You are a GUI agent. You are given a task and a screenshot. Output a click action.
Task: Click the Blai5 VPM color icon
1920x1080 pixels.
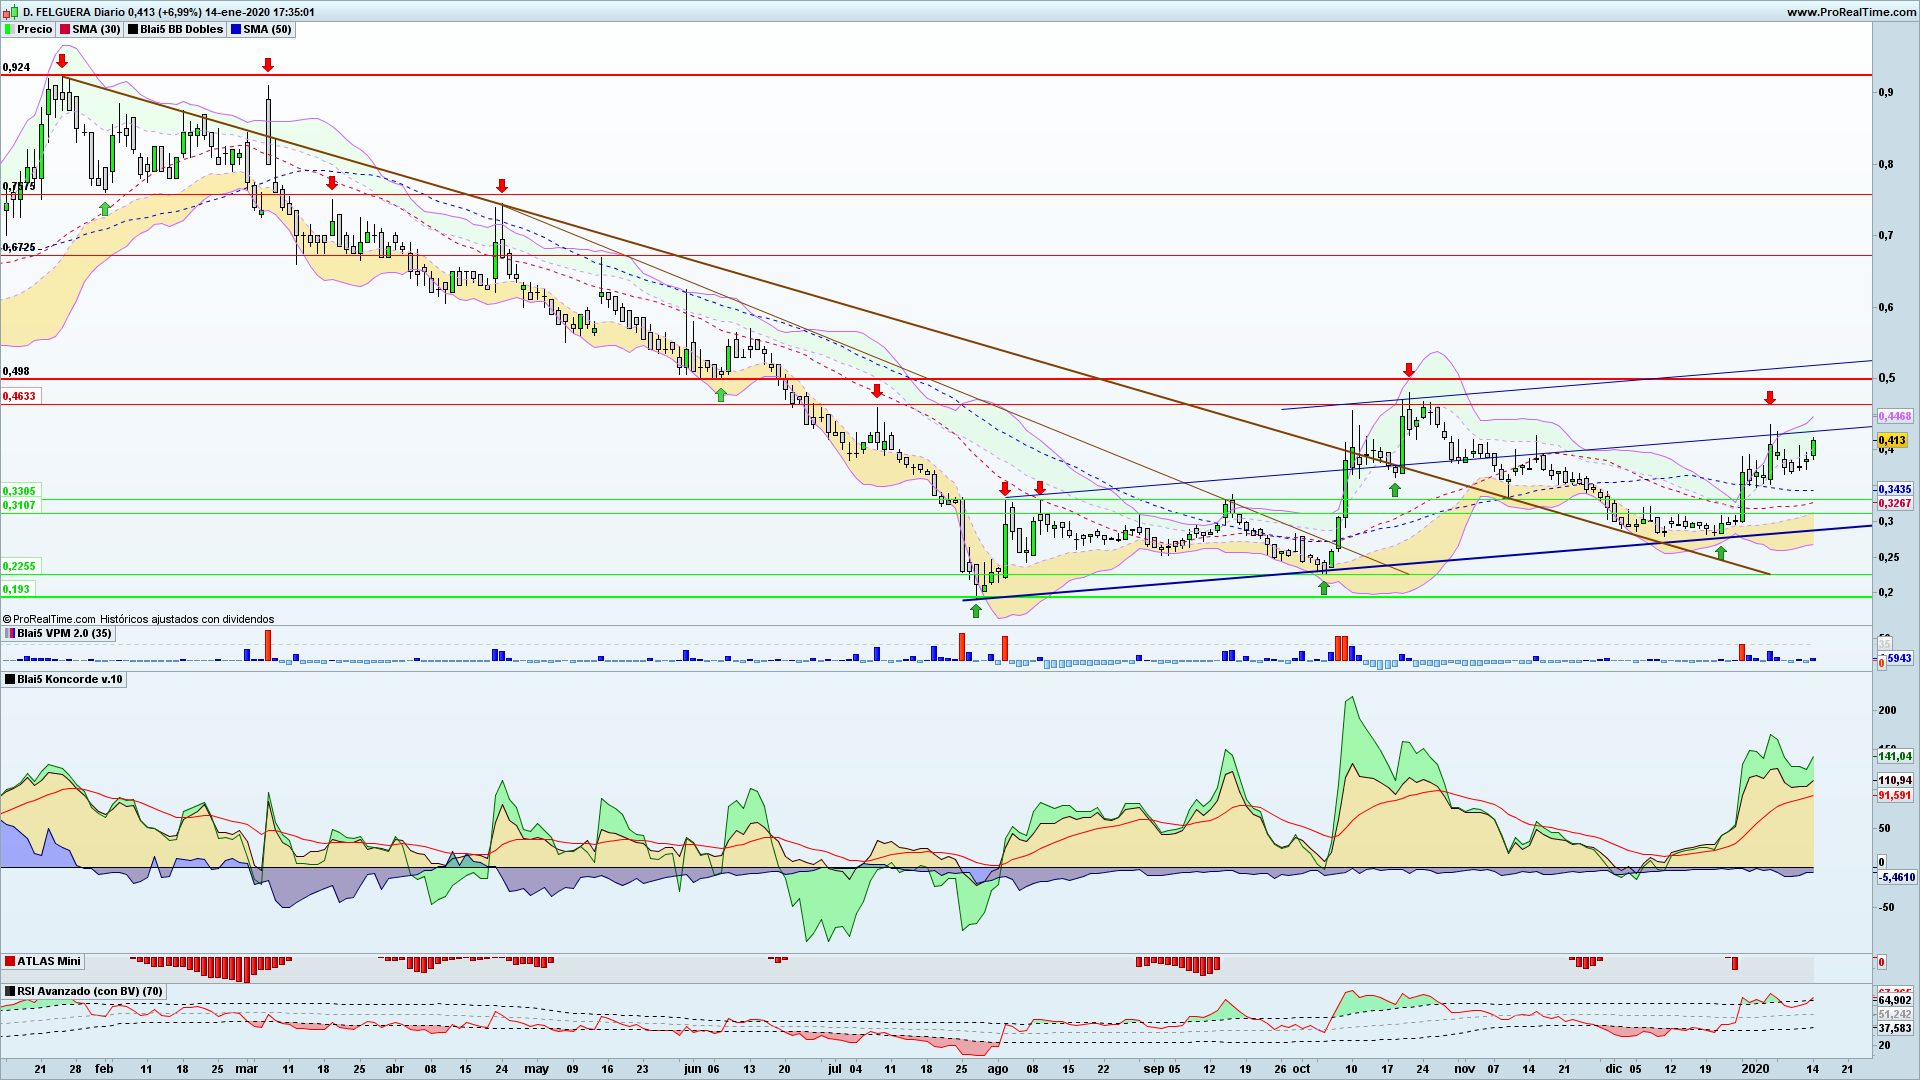coord(9,633)
